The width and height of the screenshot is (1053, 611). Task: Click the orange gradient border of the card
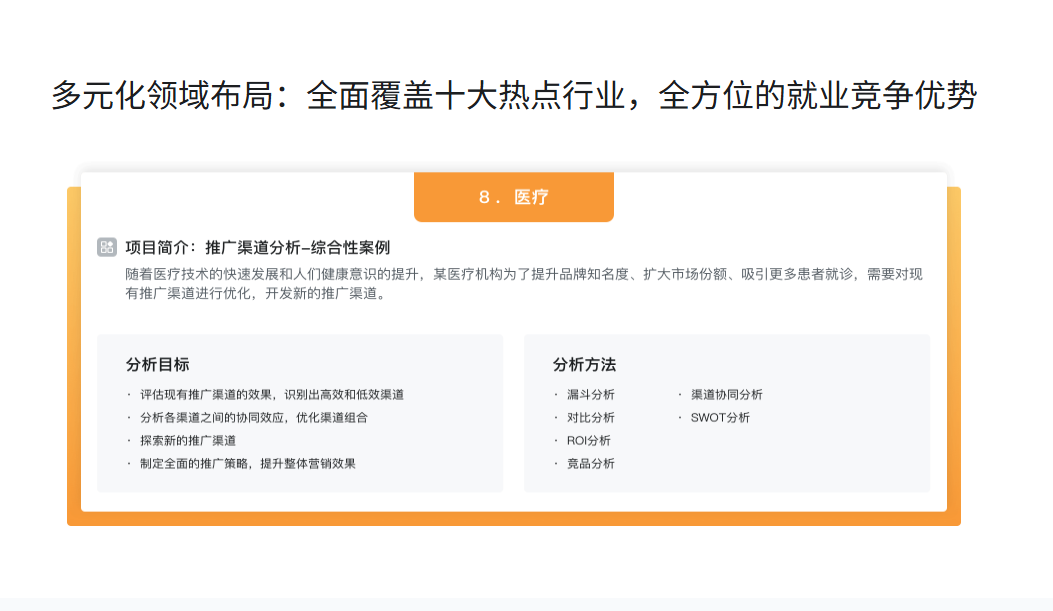(x=73, y=350)
